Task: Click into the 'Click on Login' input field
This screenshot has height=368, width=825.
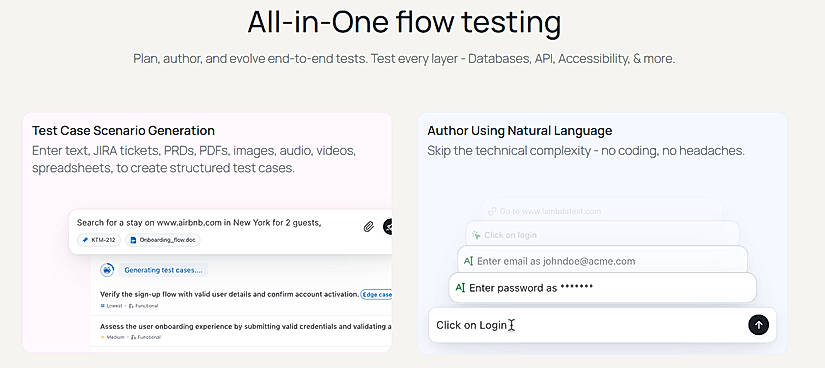Action: pos(602,325)
